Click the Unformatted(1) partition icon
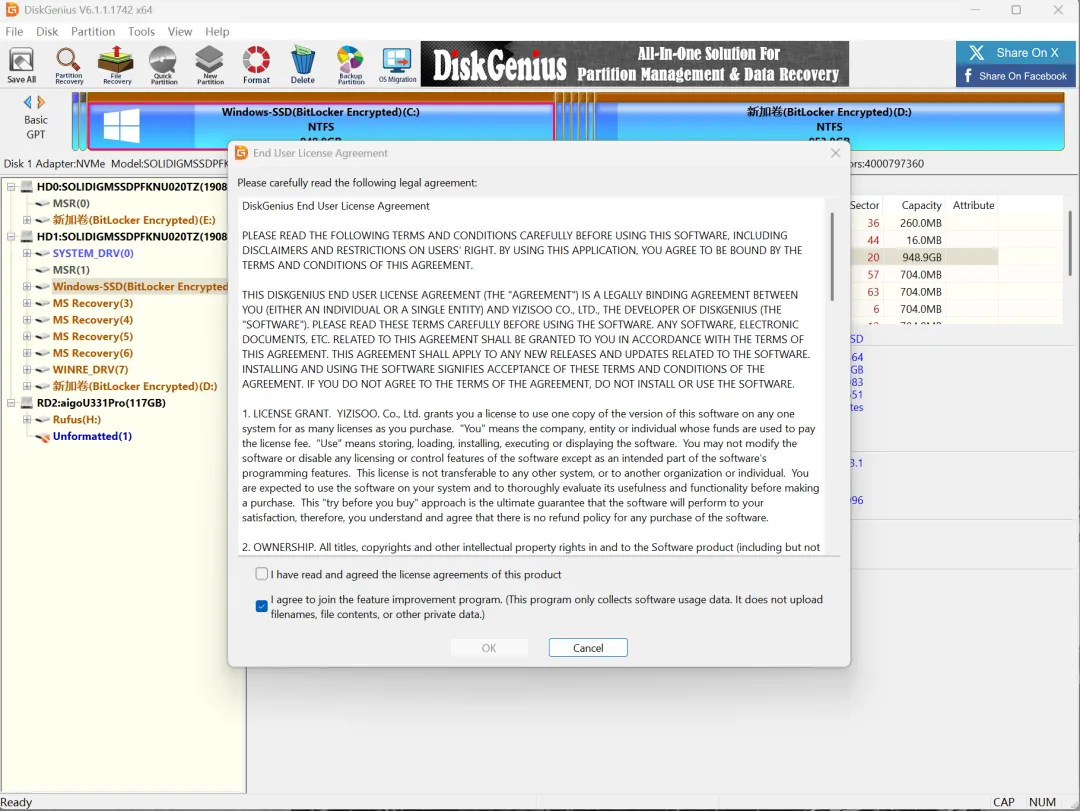Screen dimensions: 1080x811 [x=43, y=437]
